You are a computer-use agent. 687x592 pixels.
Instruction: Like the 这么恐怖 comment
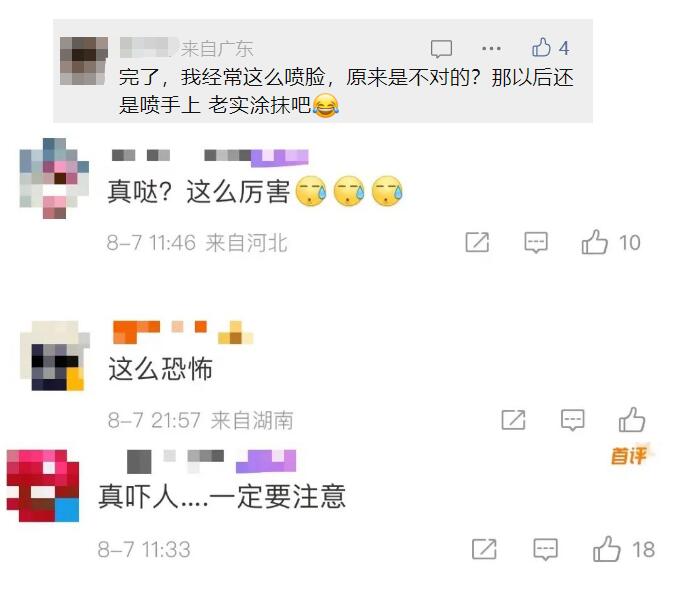tap(631, 420)
